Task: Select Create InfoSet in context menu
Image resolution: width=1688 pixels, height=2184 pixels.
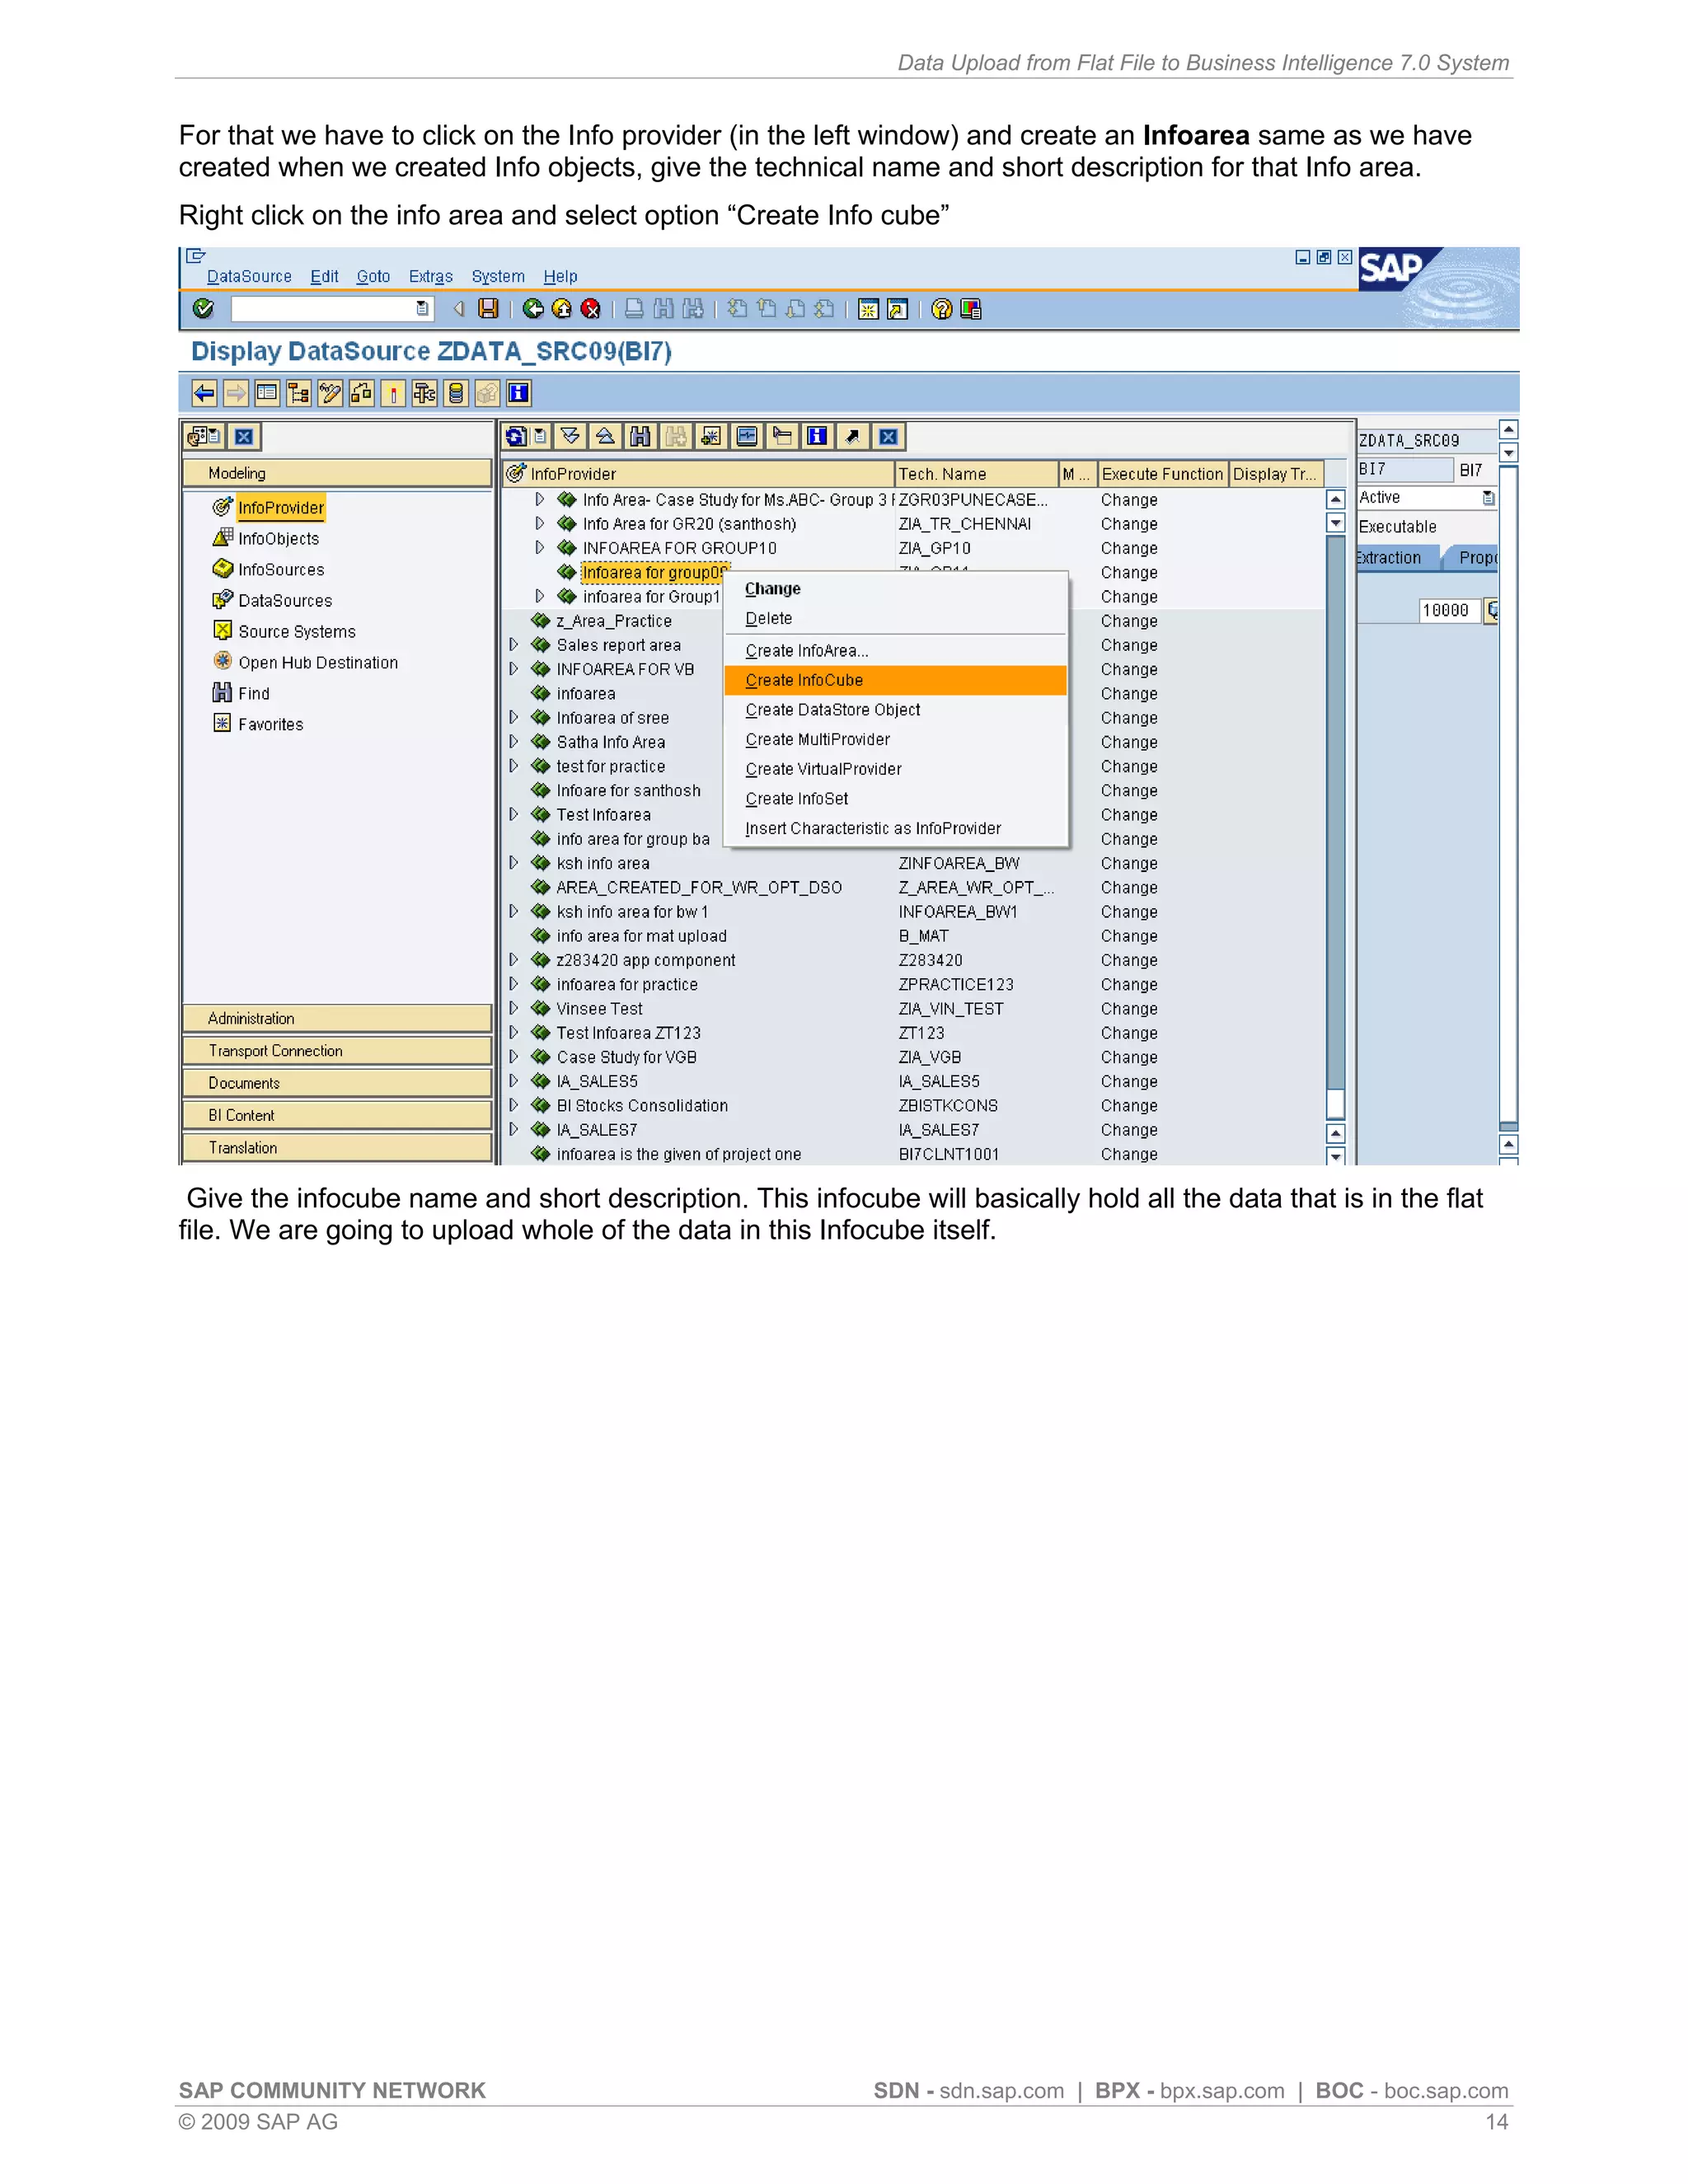Action: pos(895,799)
